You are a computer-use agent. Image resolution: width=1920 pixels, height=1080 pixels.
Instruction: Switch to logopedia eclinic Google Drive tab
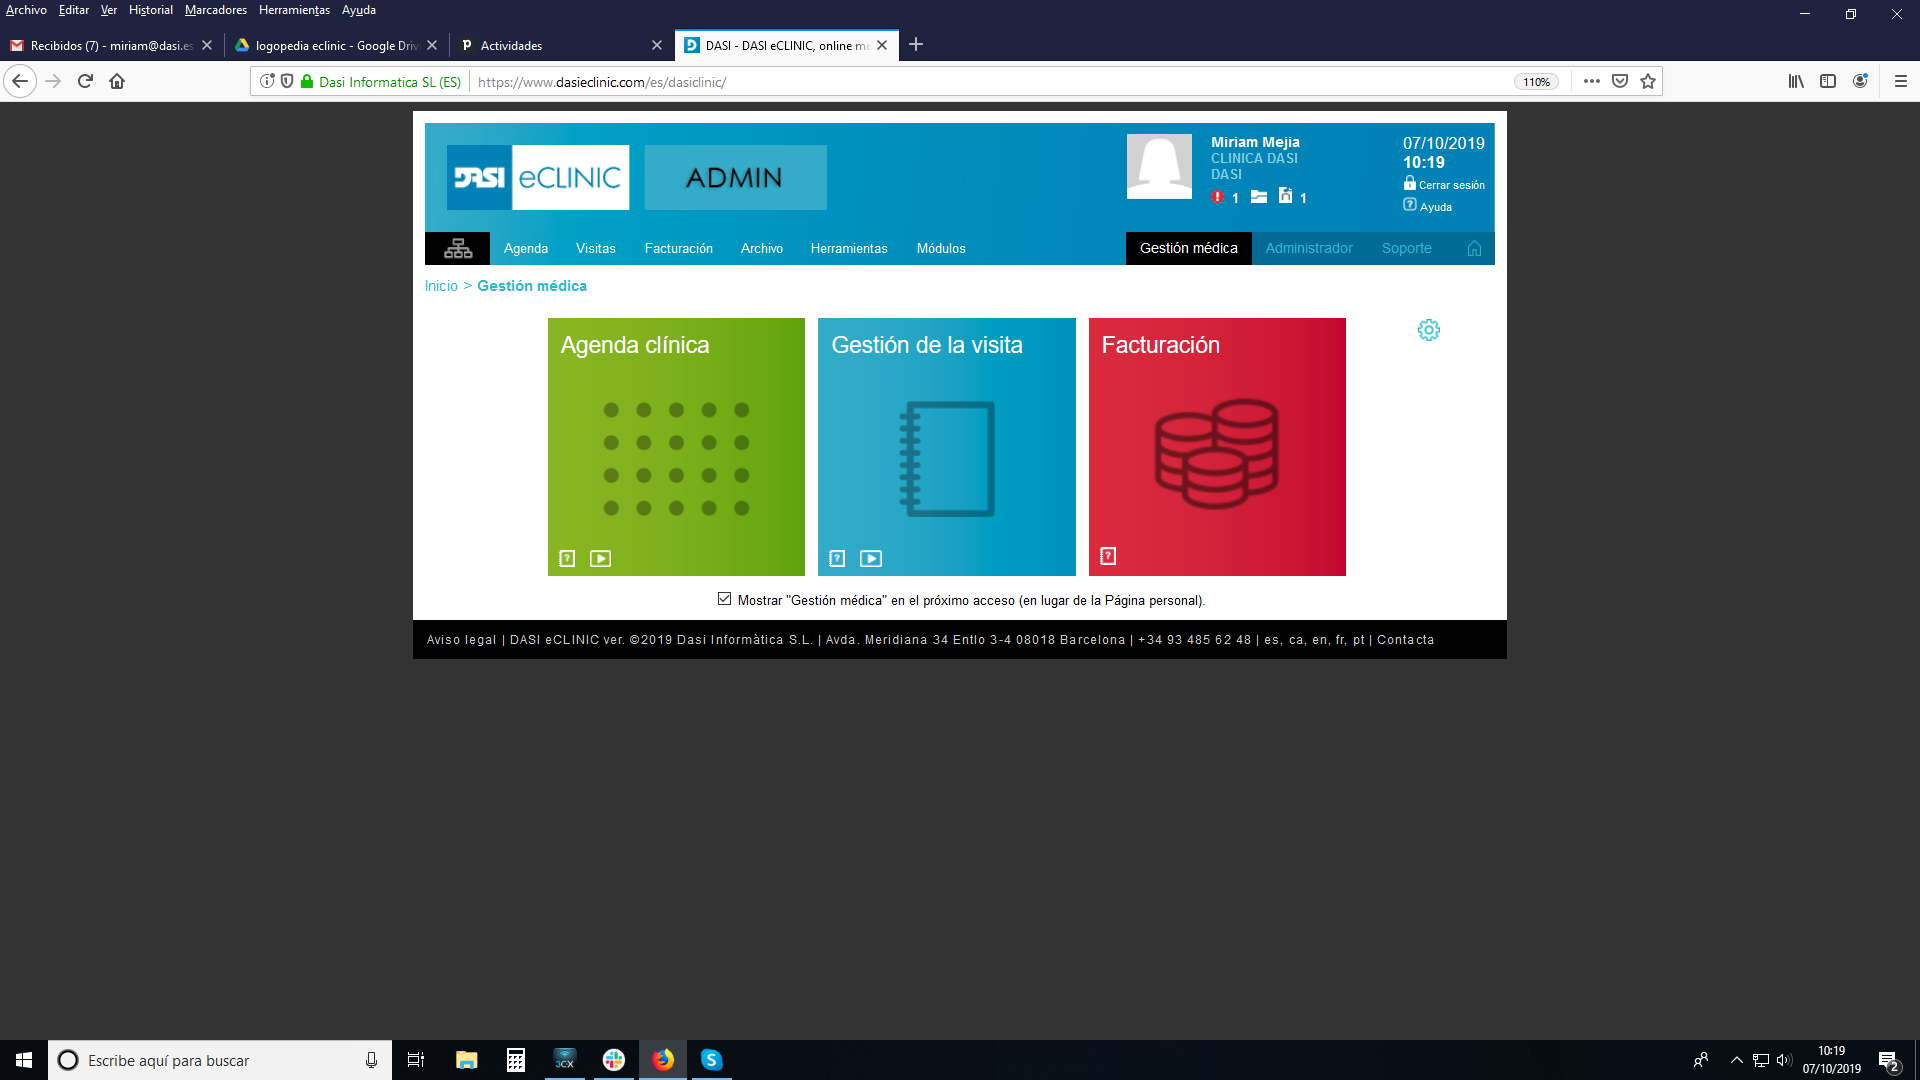coord(335,45)
